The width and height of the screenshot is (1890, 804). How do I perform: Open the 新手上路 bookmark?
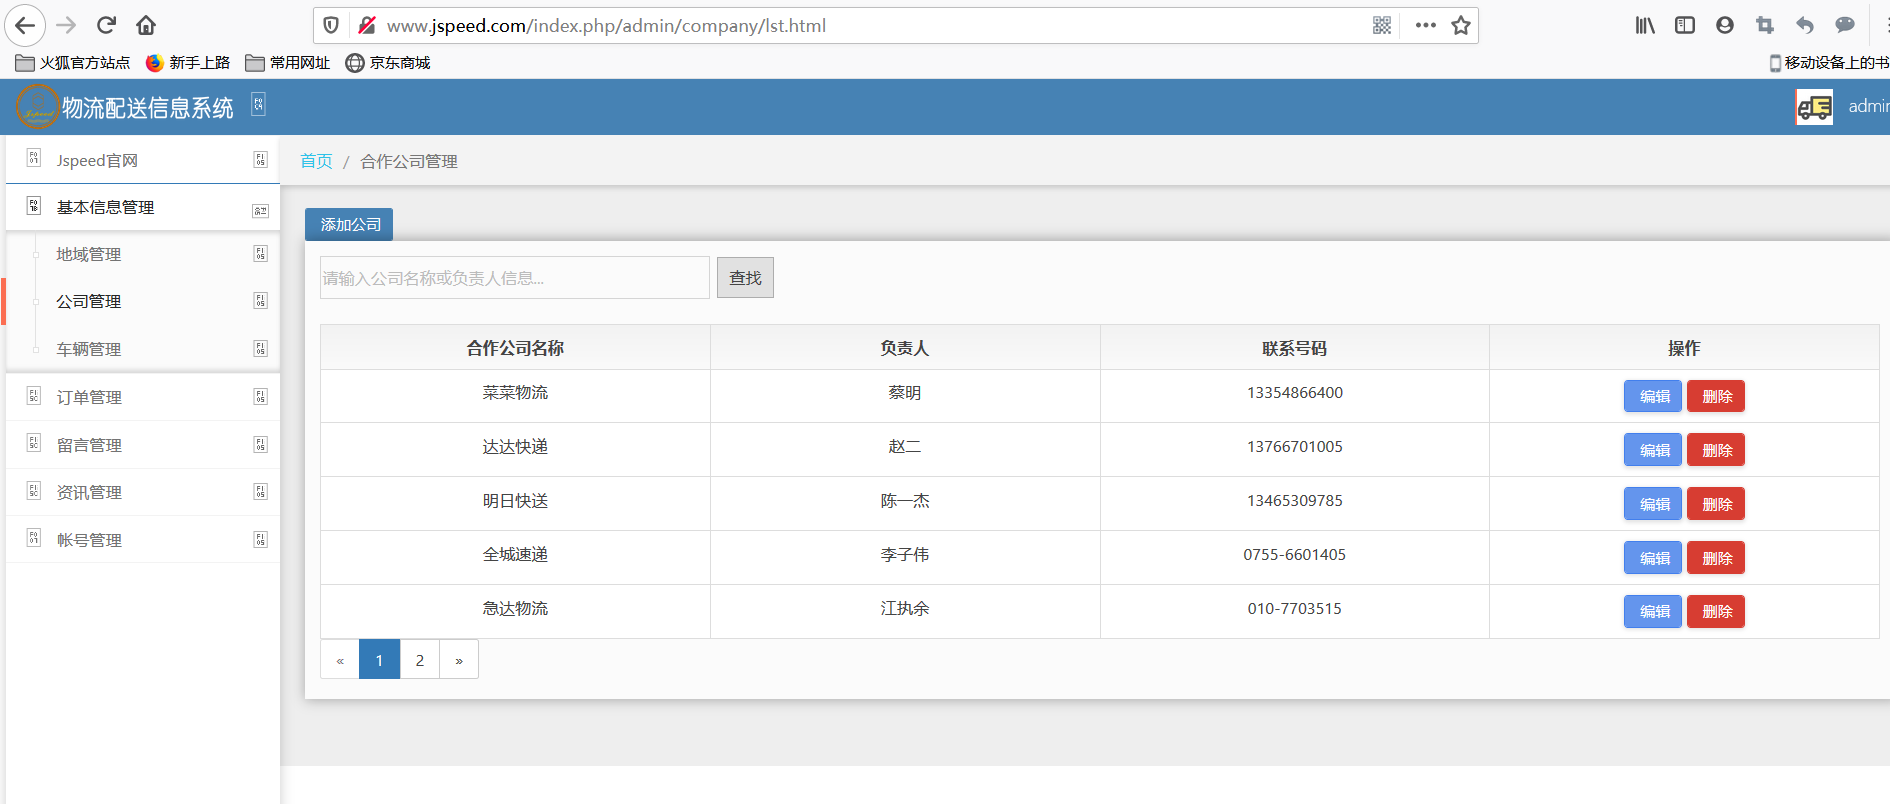[188, 63]
